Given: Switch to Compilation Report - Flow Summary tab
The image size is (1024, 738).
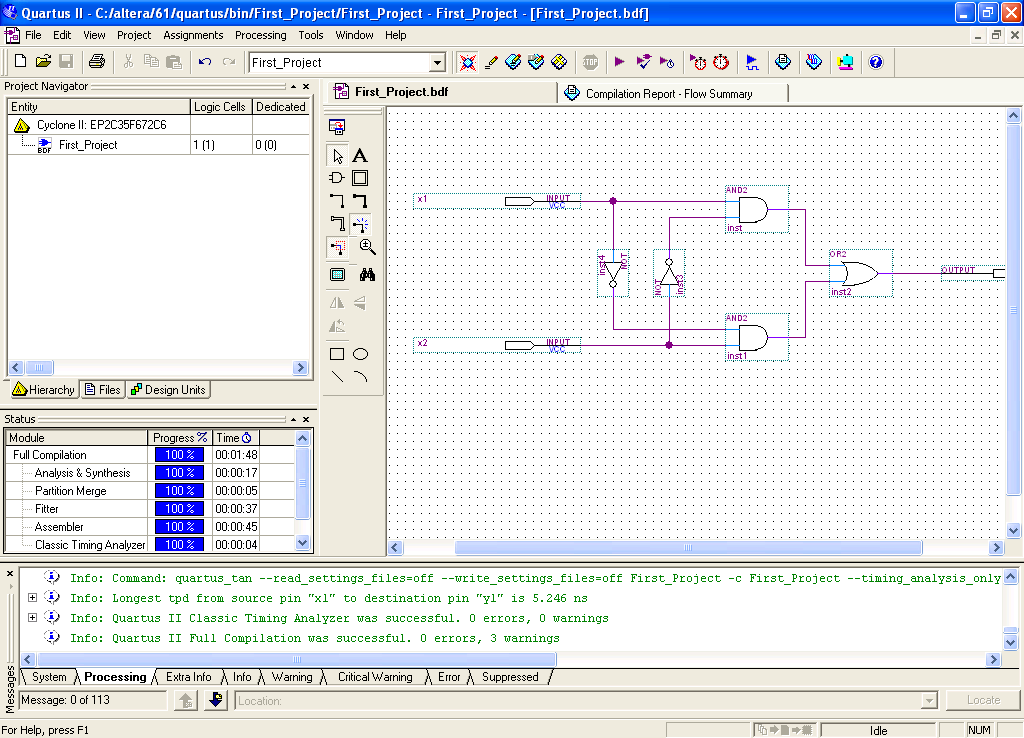Looking at the screenshot, I should pyautogui.click(x=668, y=94).
